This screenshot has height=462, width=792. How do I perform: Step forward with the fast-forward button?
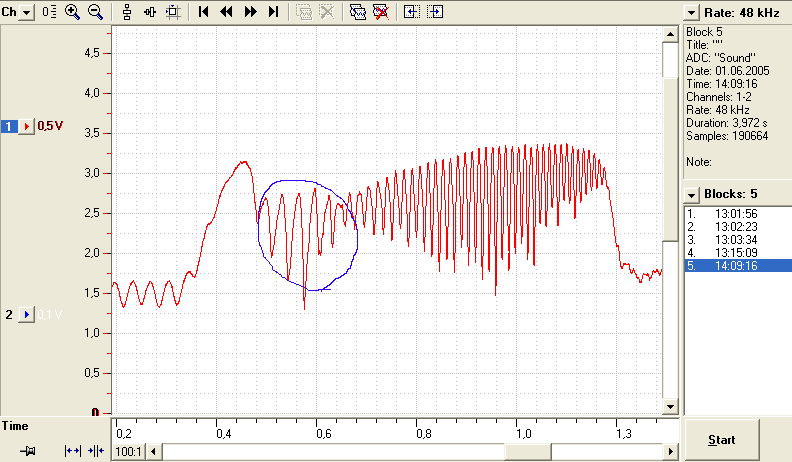coord(250,12)
